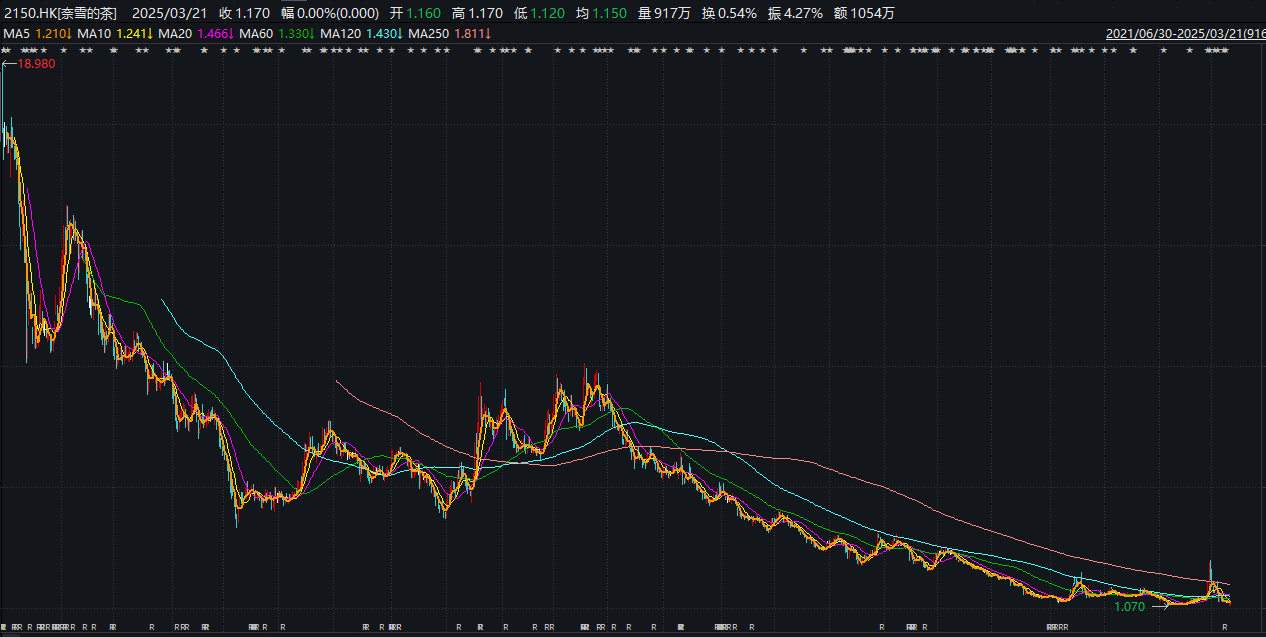Viewport: 1266px width, 637px height.
Task: Select the MA250 indicator label
Action: (429, 33)
